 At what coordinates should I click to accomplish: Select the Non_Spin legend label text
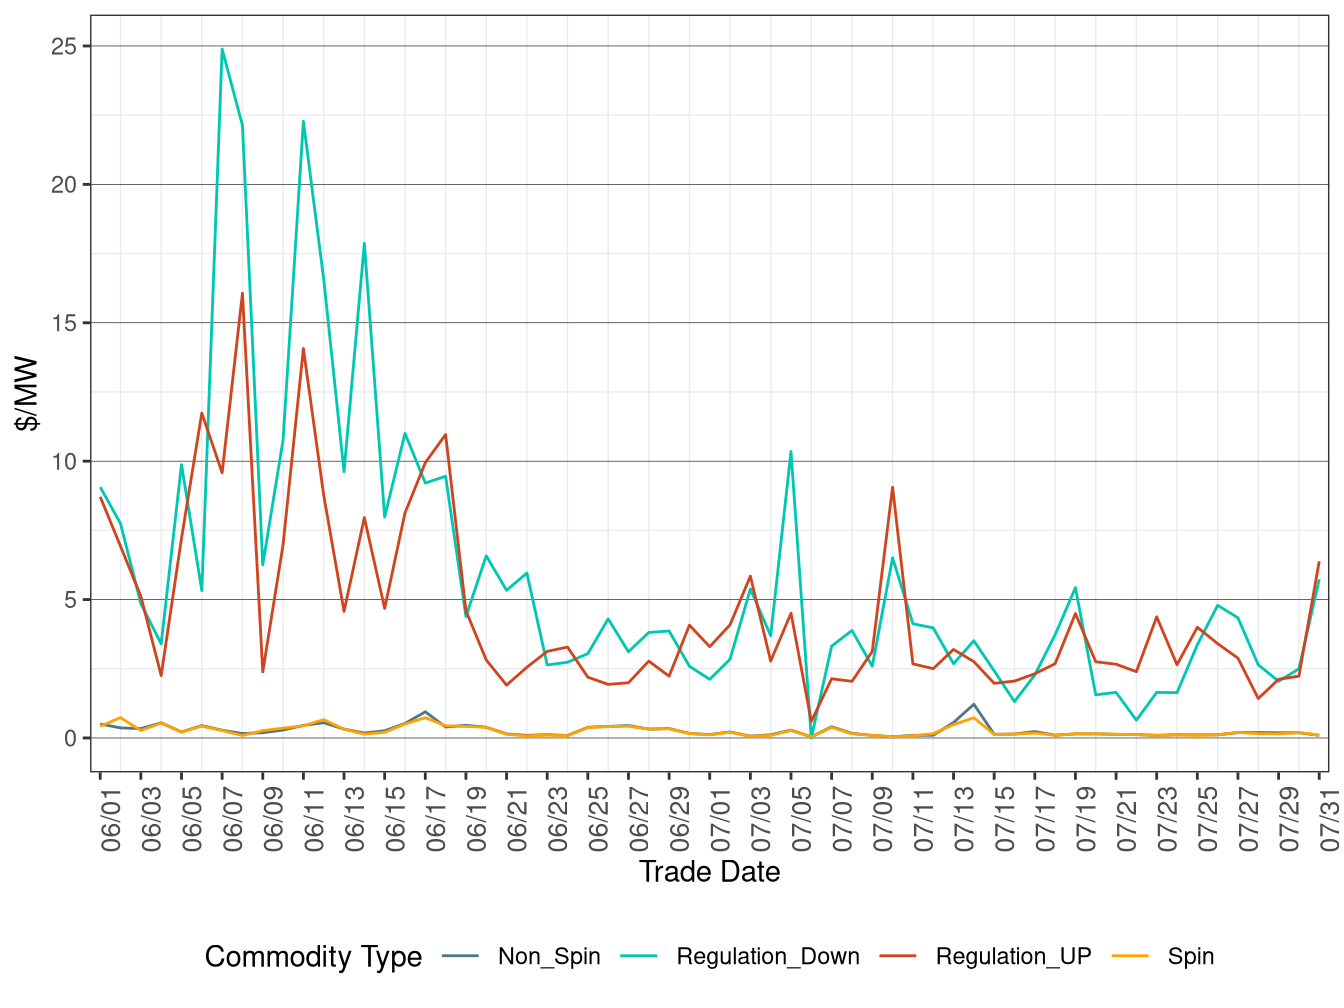549,957
